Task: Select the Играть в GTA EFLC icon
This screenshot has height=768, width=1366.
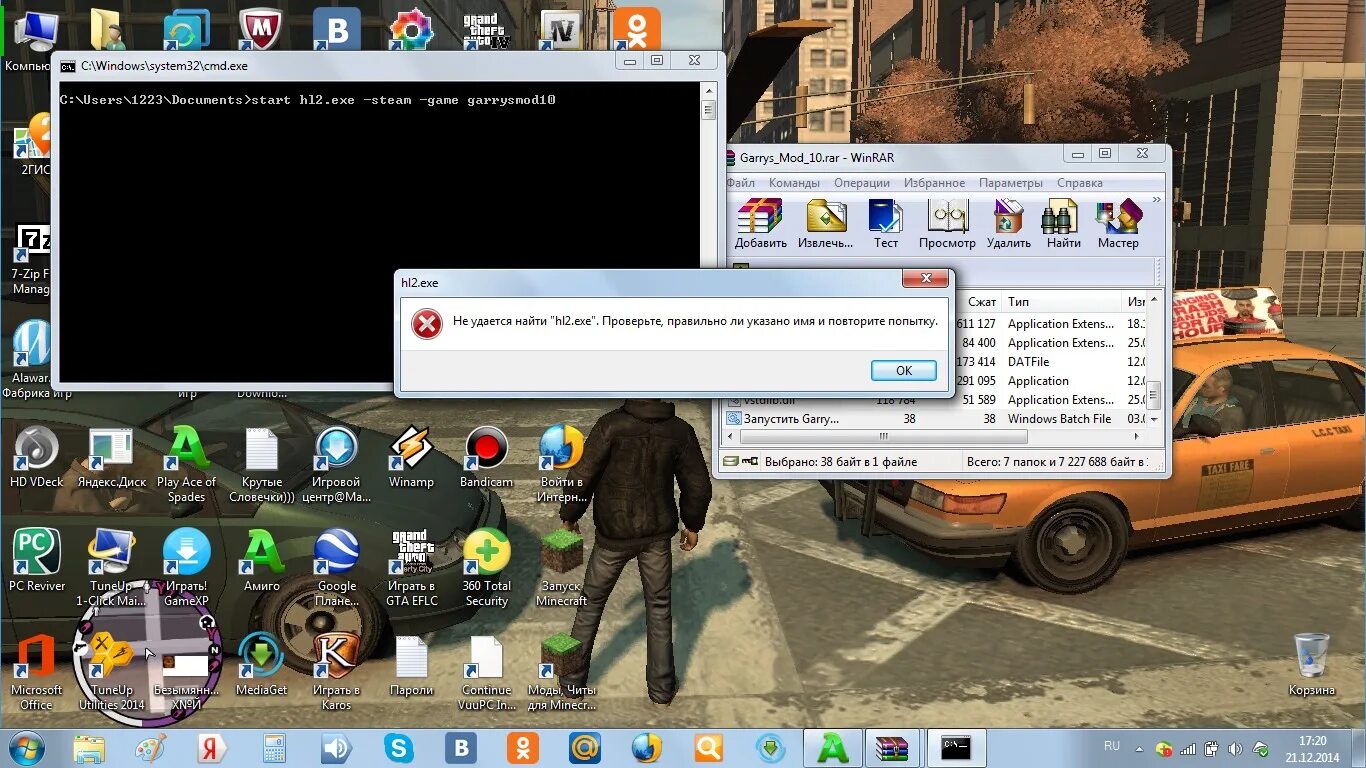Action: 412,567
